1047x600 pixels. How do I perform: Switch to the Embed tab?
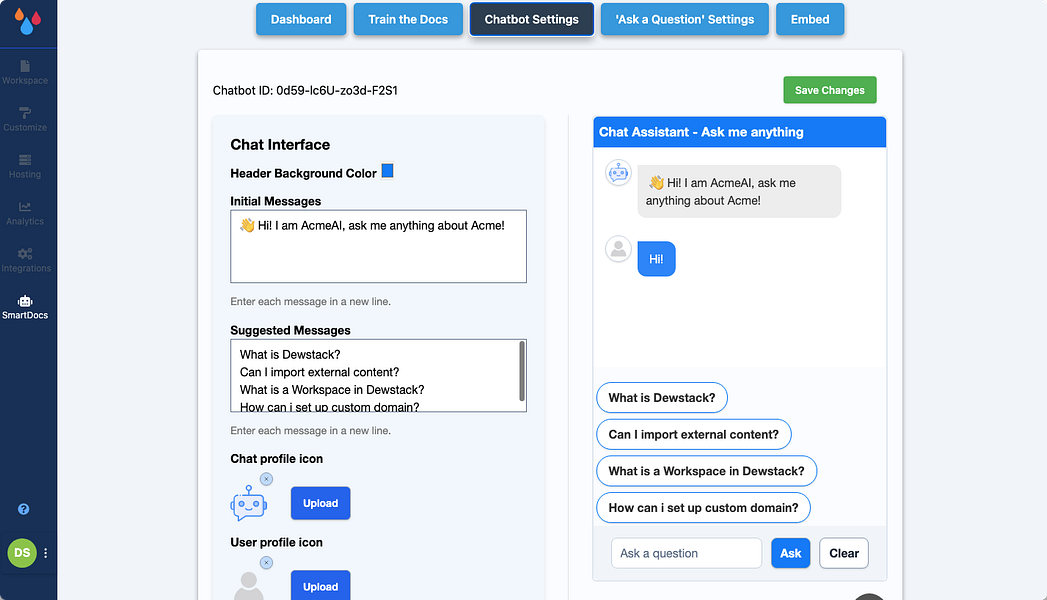(x=810, y=19)
